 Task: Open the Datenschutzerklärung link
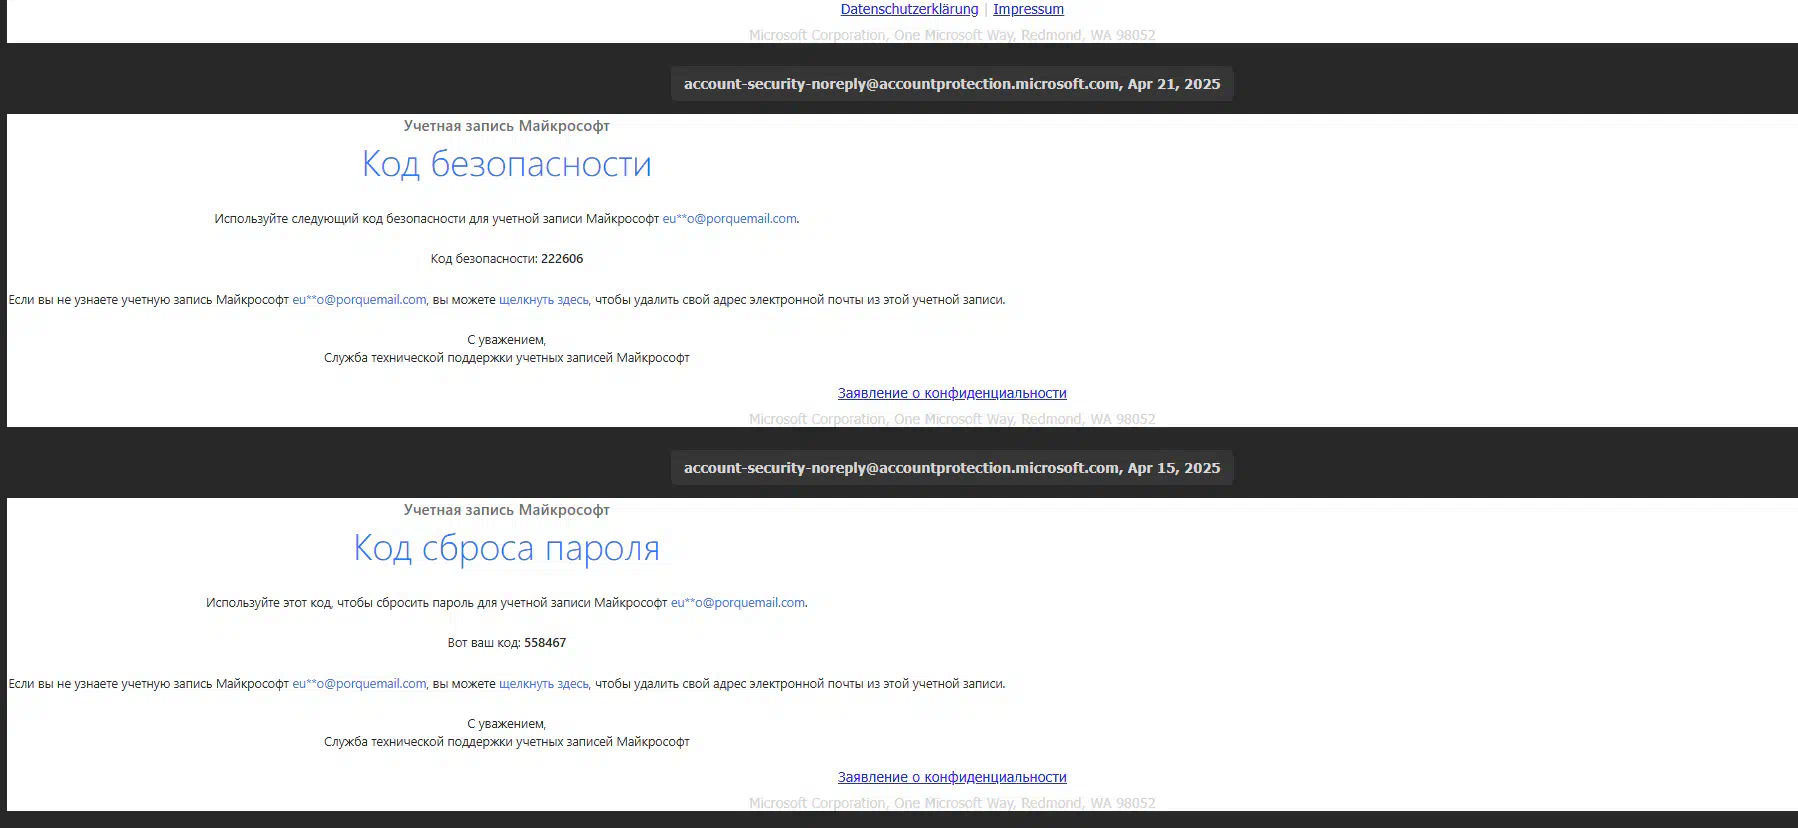(x=909, y=9)
